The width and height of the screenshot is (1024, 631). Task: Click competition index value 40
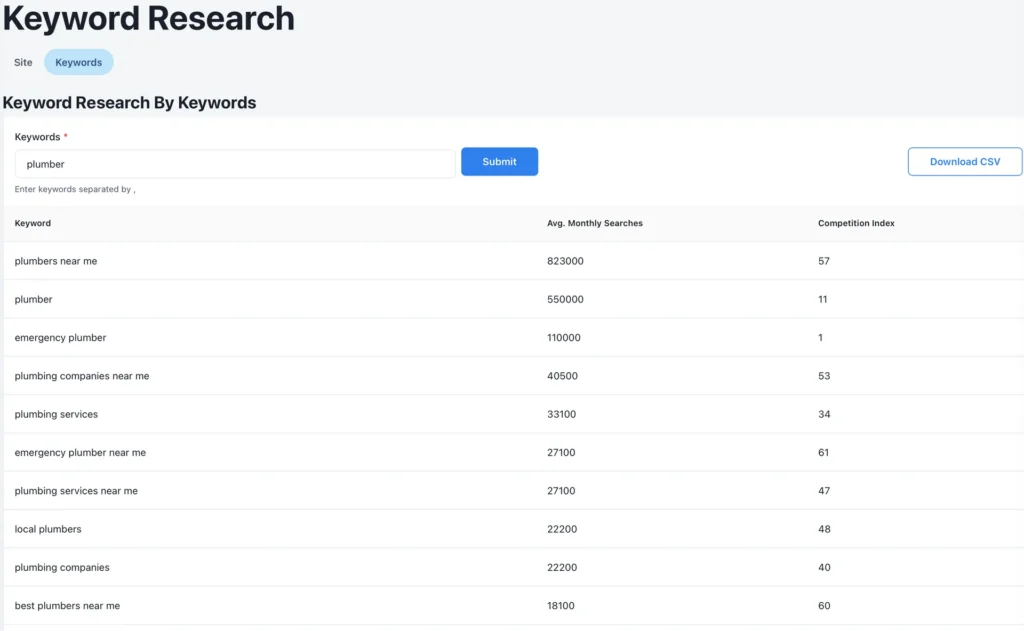824,567
